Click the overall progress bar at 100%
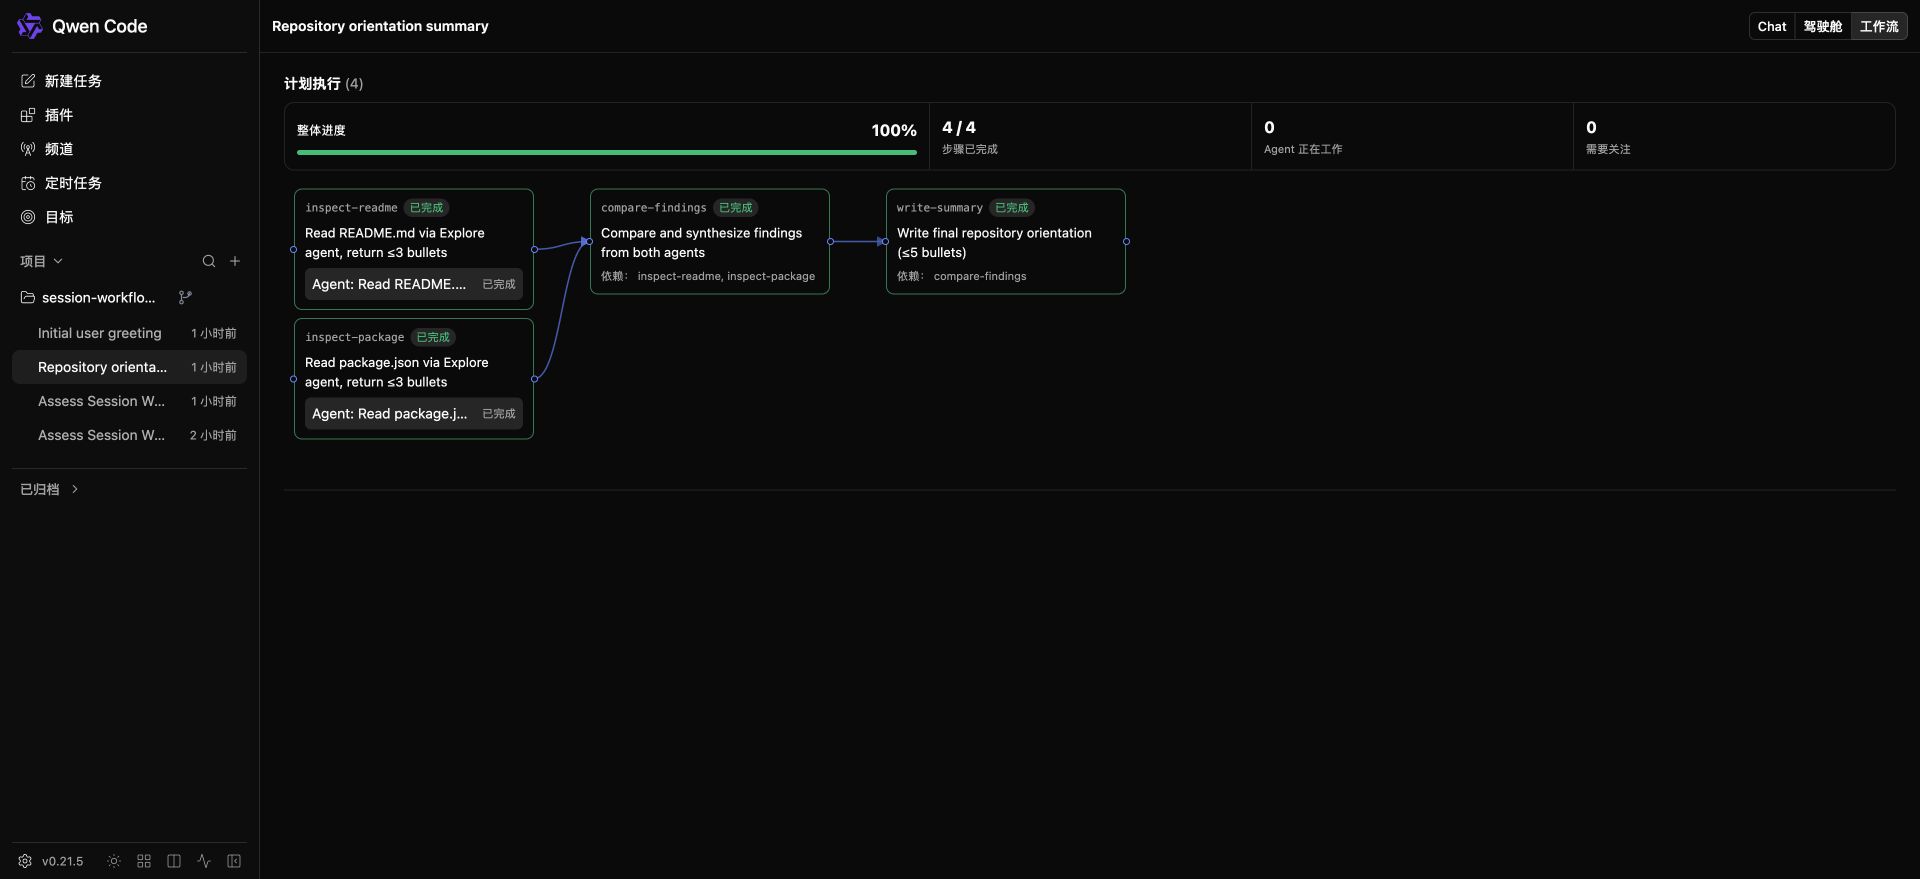 [x=606, y=152]
